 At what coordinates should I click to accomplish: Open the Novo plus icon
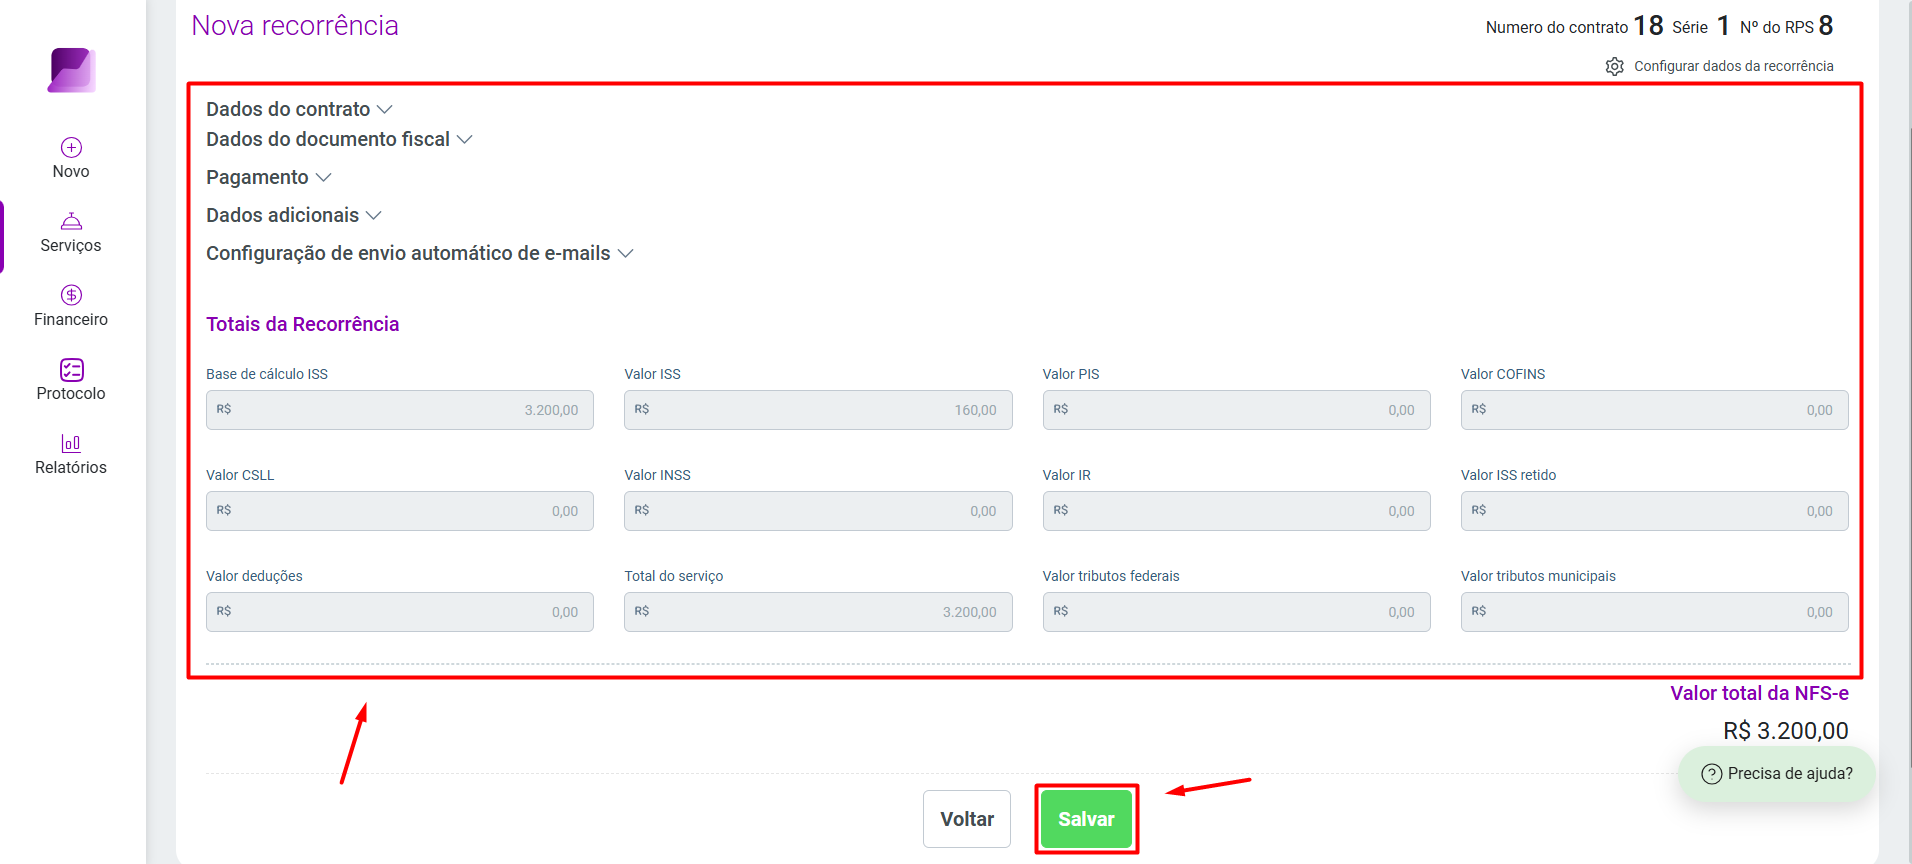71,147
